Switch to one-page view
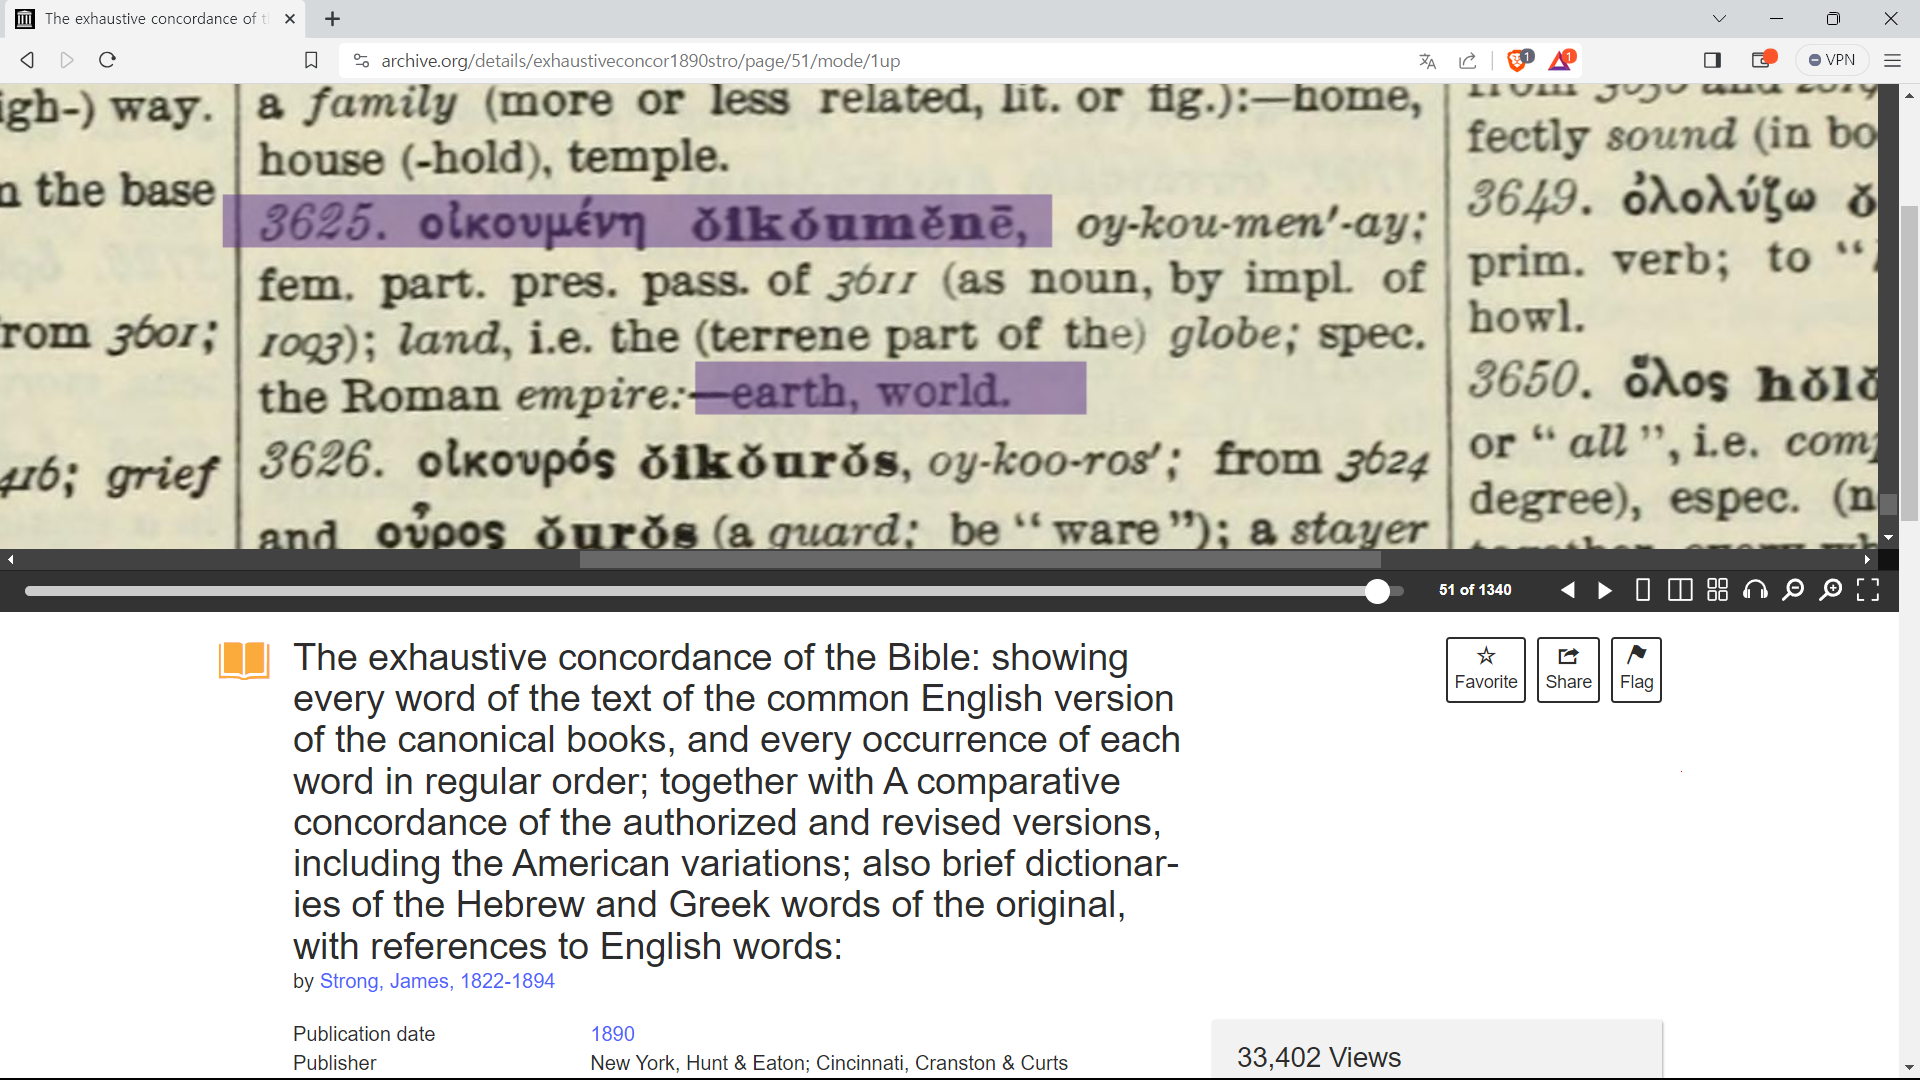The image size is (1920, 1080). tap(1642, 590)
